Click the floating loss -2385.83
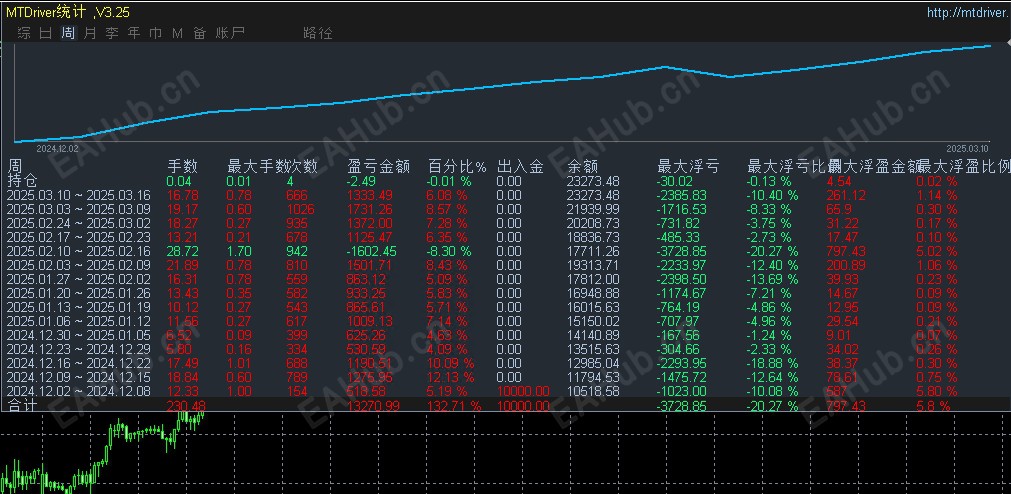The image size is (1011, 494). (682, 195)
